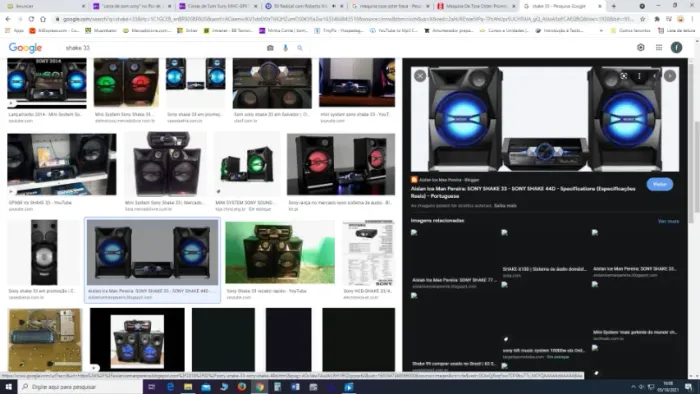Open "GPX88 vs SHAKE 33" YouTube thumbnail

[62, 164]
